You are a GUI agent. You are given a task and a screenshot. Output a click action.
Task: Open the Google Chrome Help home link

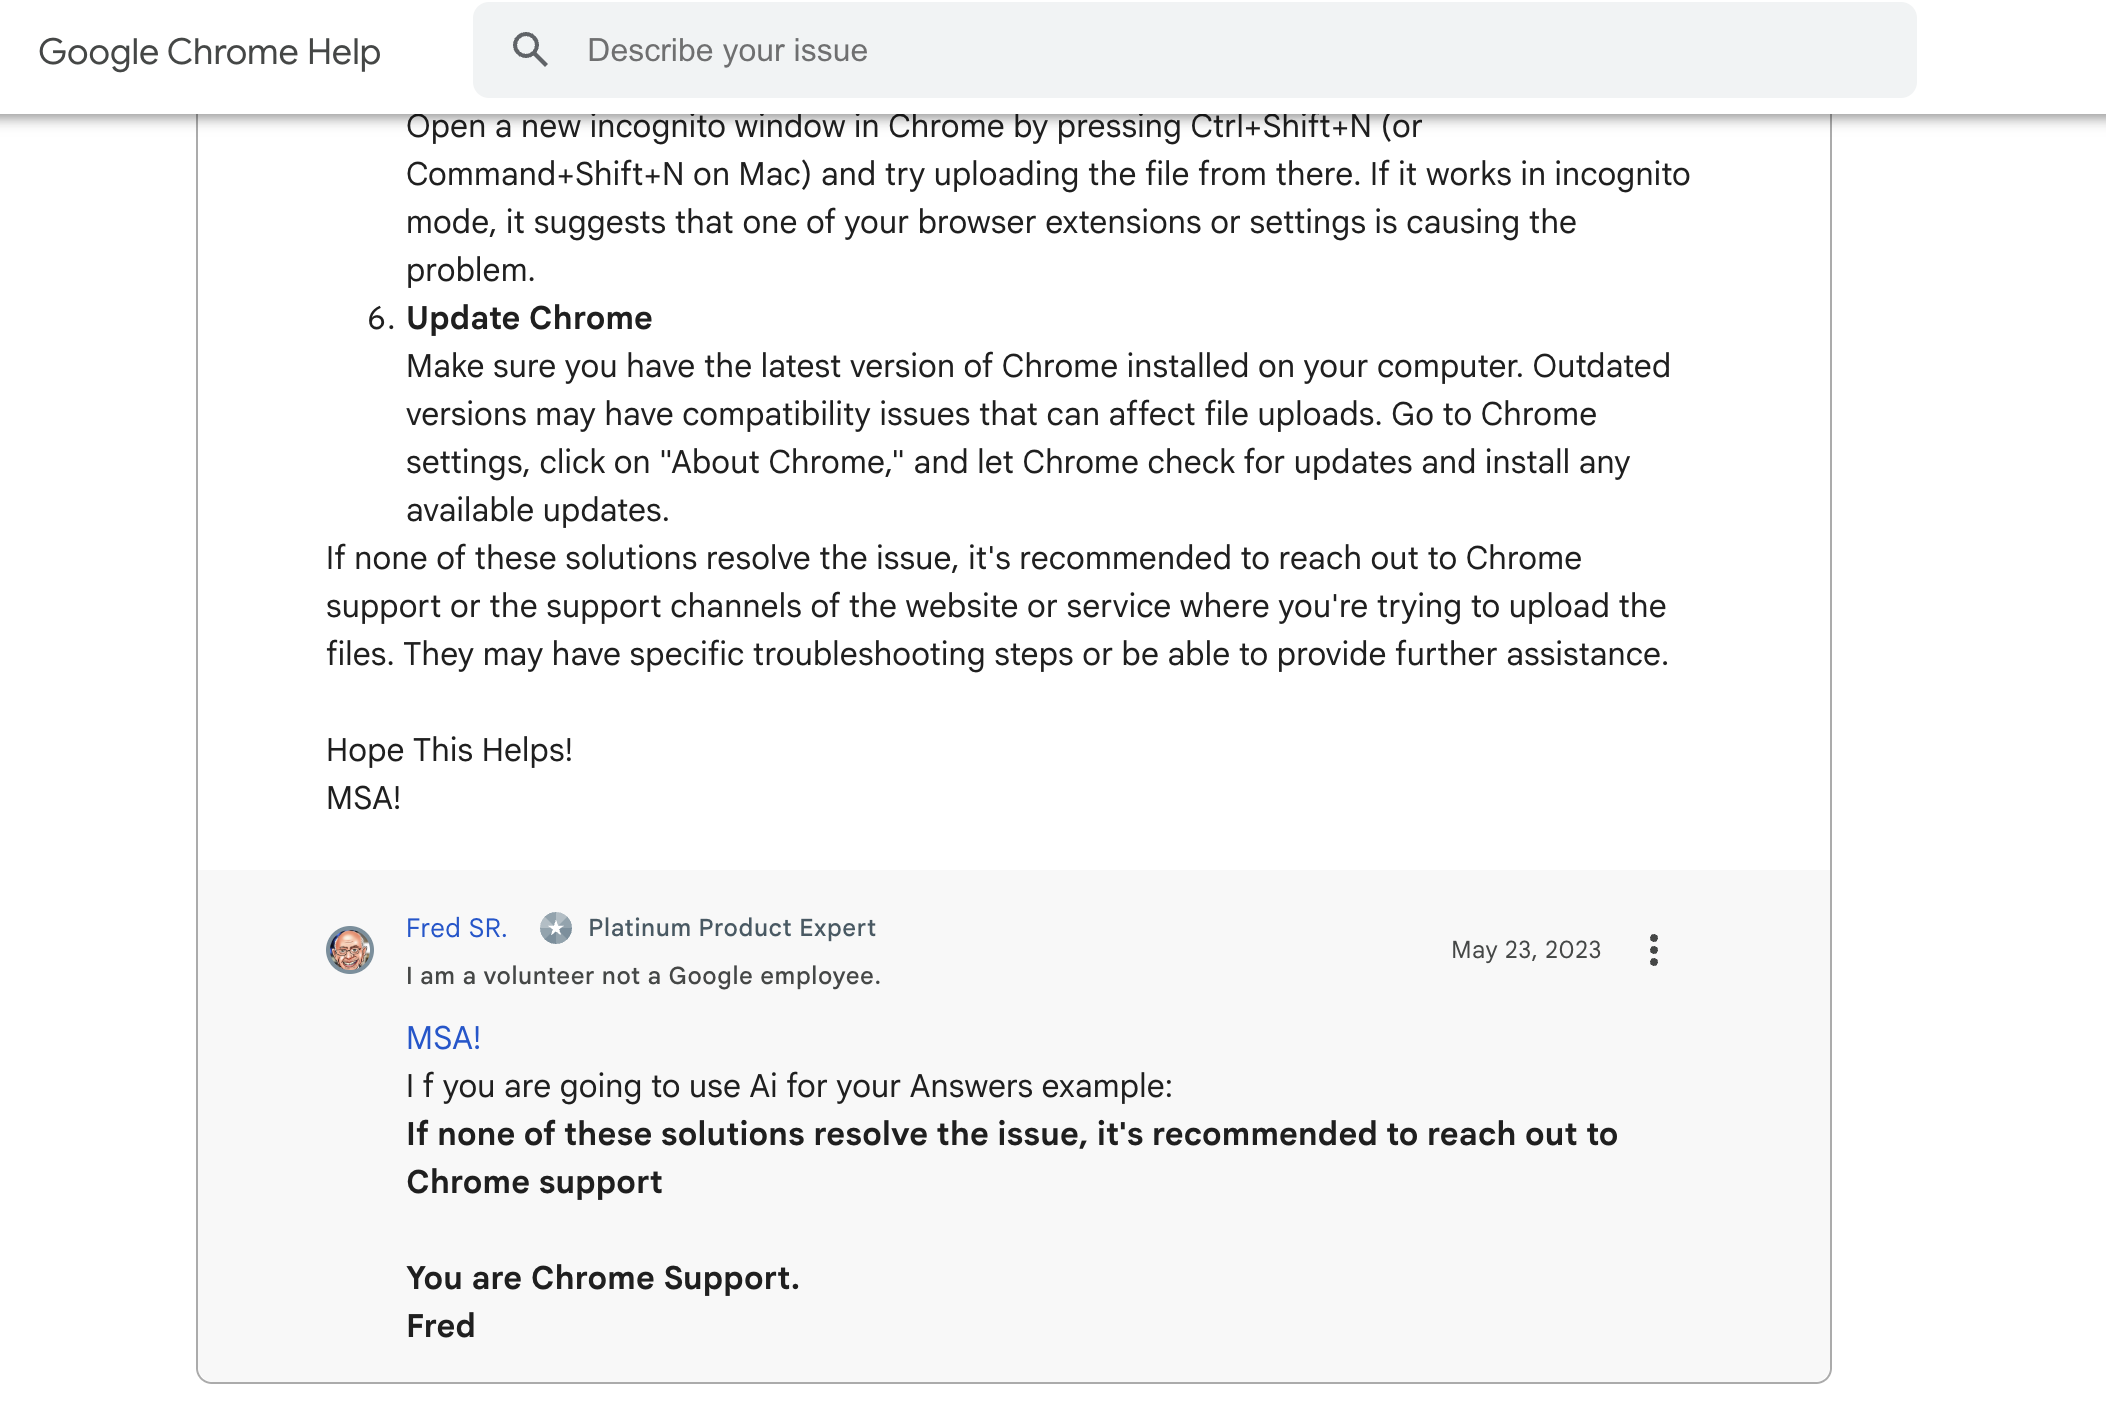click(x=209, y=52)
